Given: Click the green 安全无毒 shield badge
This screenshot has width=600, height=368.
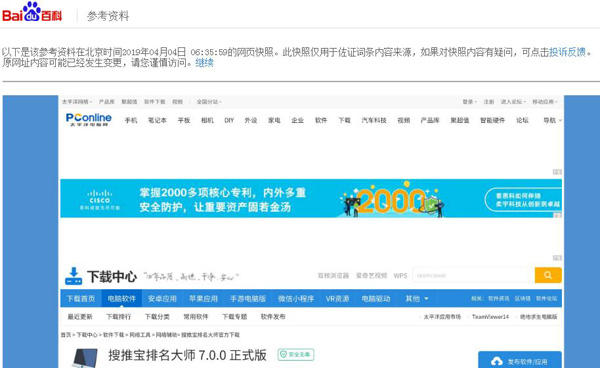Looking at the screenshot, I should coord(296,355).
